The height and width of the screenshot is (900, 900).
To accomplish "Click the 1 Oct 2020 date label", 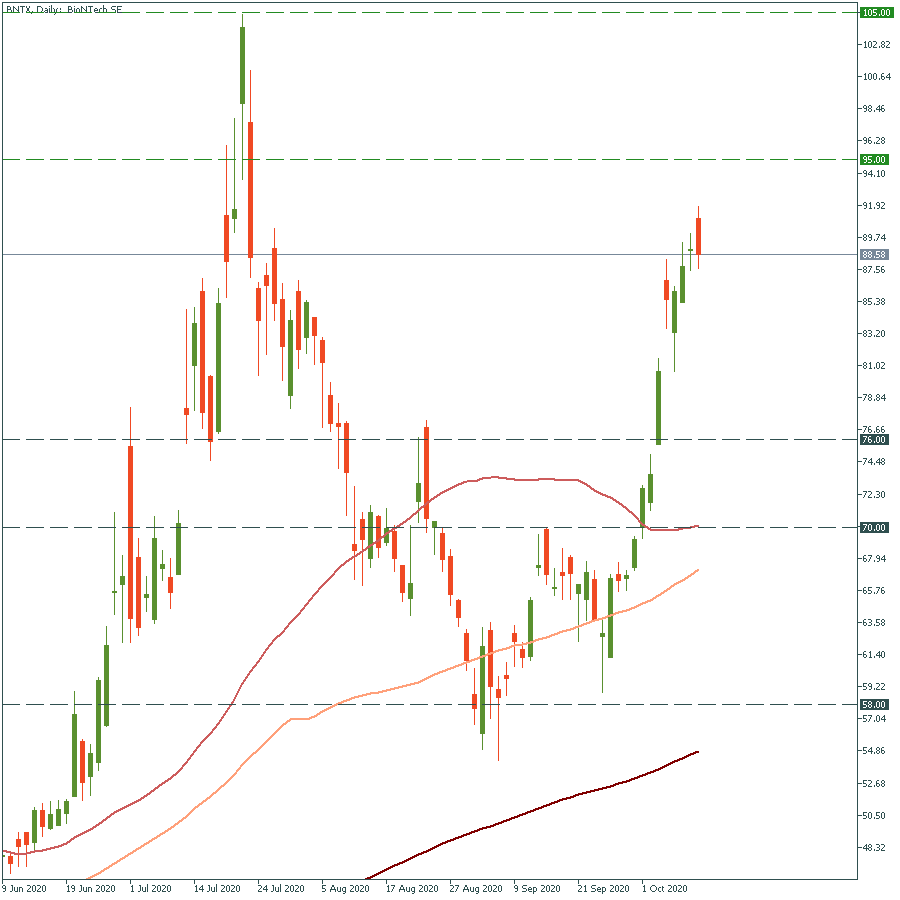I will tap(665, 888).
